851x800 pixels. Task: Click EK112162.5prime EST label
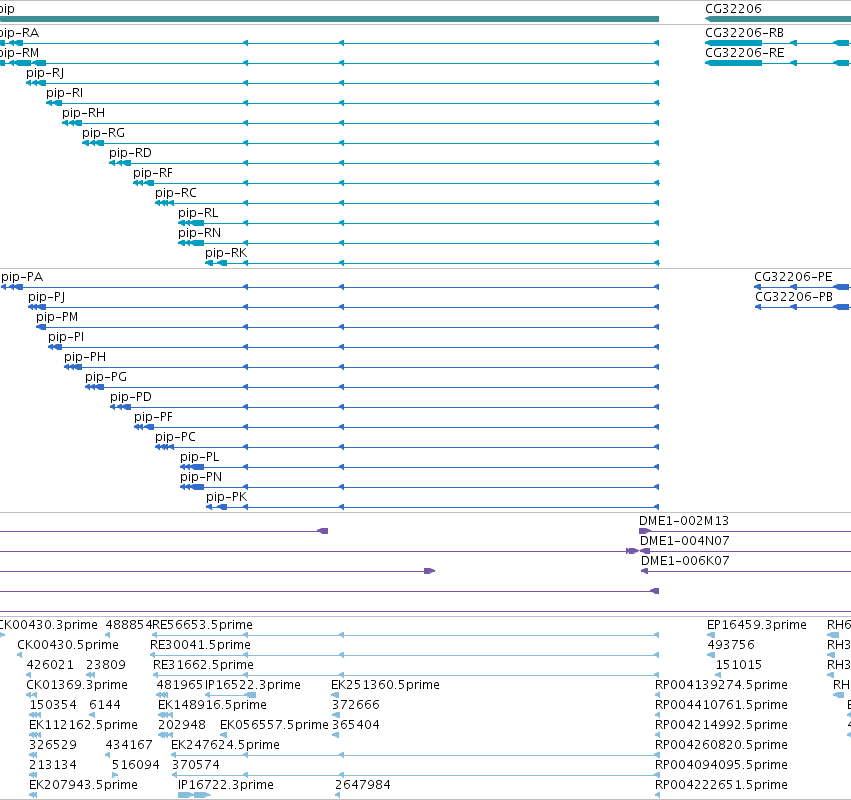(x=84, y=726)
